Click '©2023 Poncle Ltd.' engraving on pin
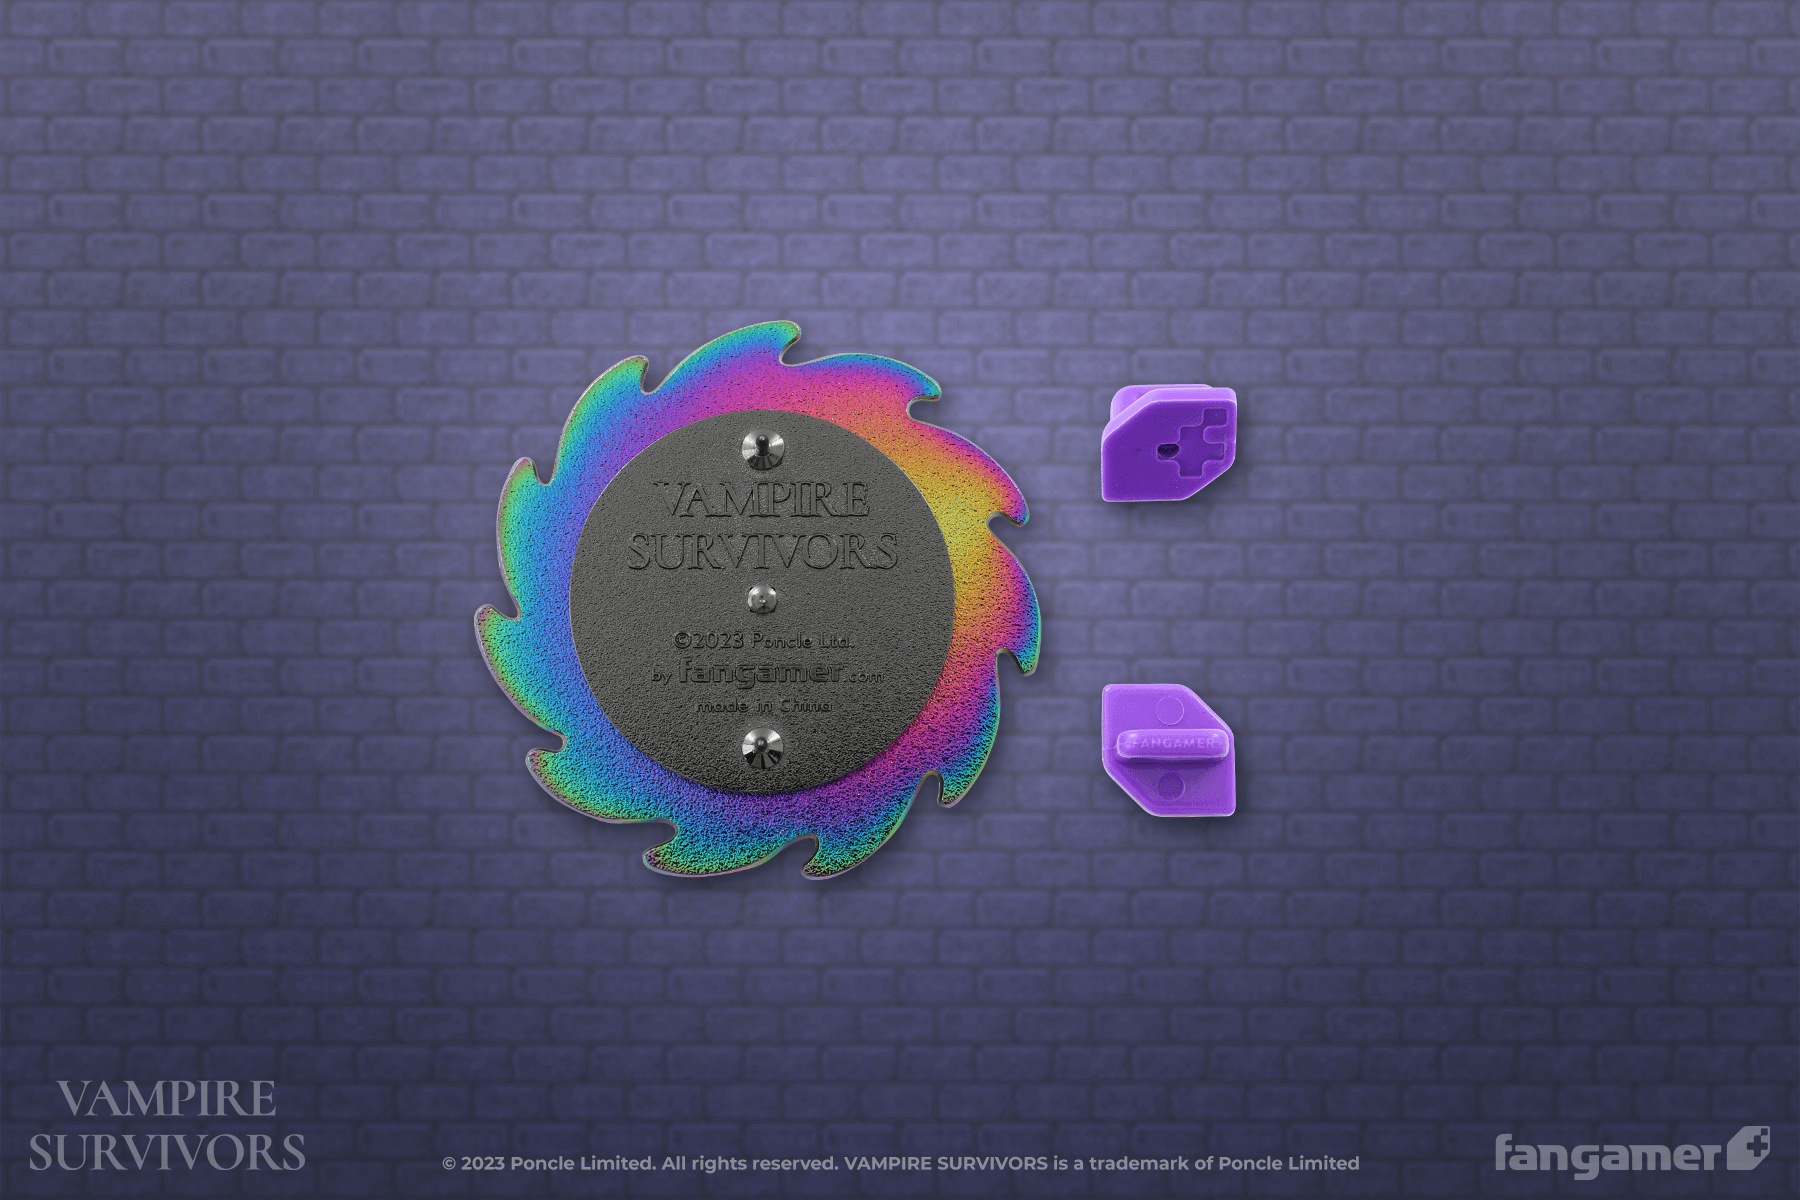The width and height of the screenshot is (1800, 1200). [x=763, y=639]
